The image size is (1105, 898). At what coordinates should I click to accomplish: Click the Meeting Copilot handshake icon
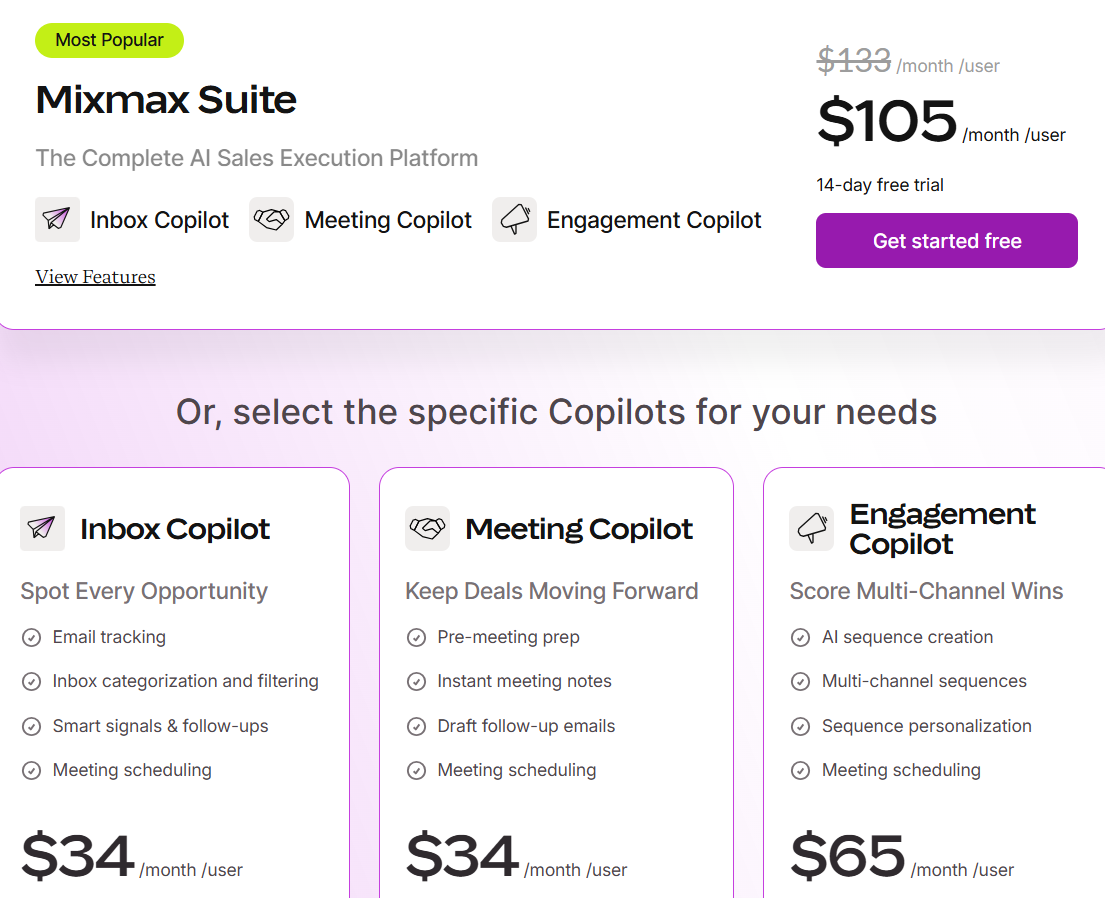(x=271, y=220)
